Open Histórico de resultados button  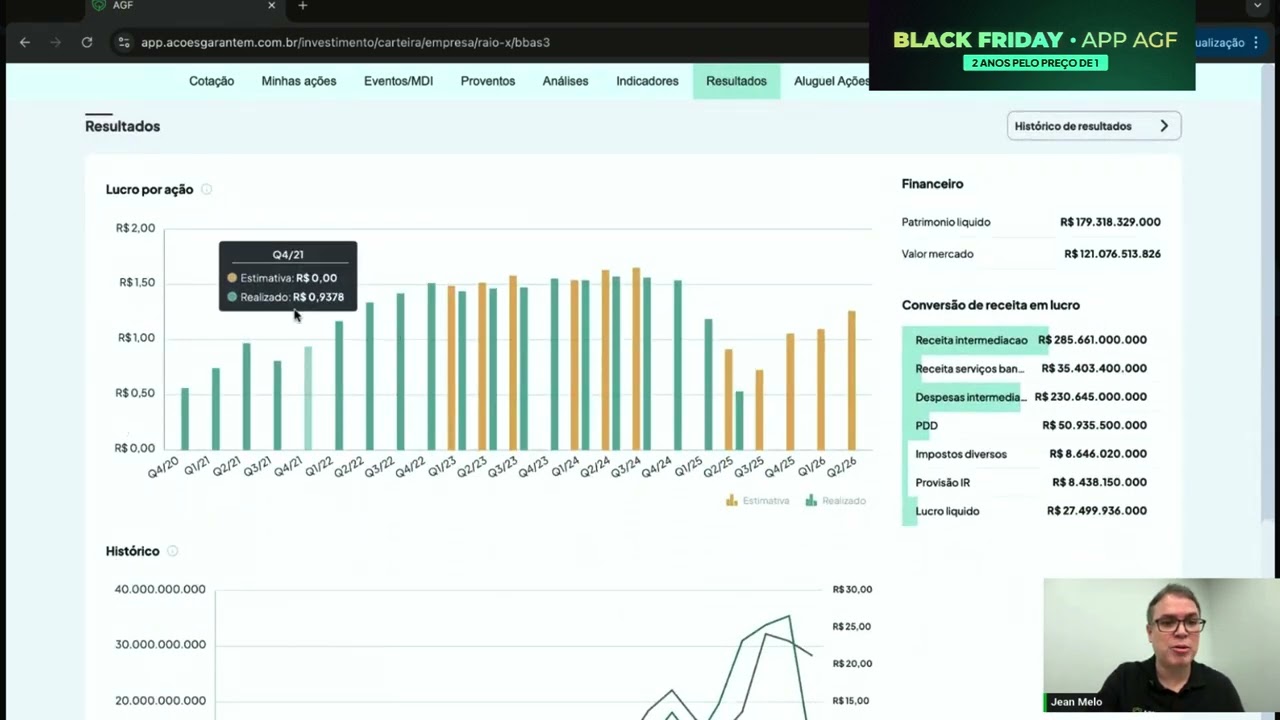1094,126
